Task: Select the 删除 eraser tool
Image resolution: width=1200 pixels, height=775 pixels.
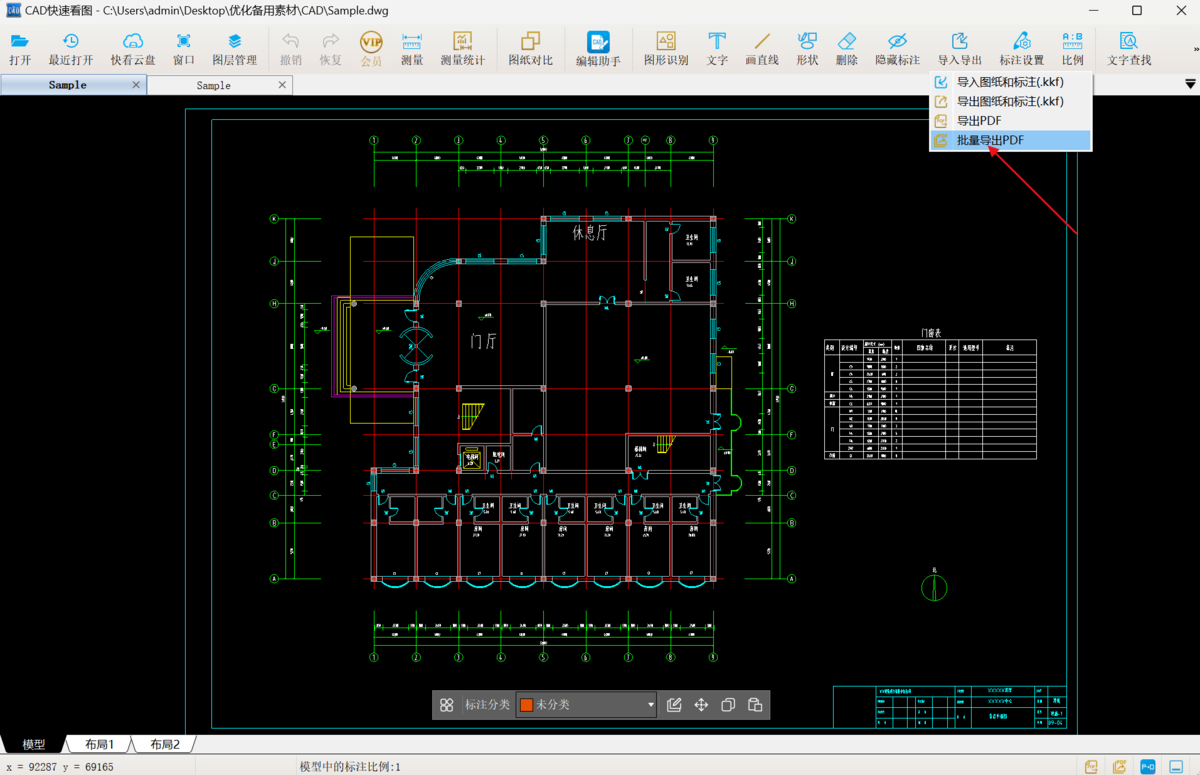Action: tap(846, 48)
